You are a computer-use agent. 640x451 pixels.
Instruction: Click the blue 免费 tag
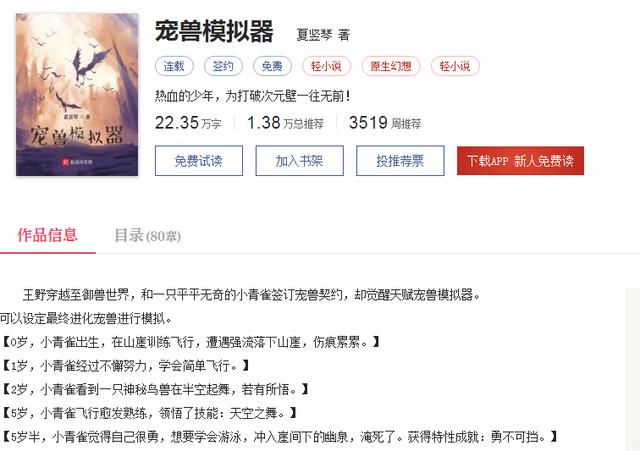click(x=272, y=66)
